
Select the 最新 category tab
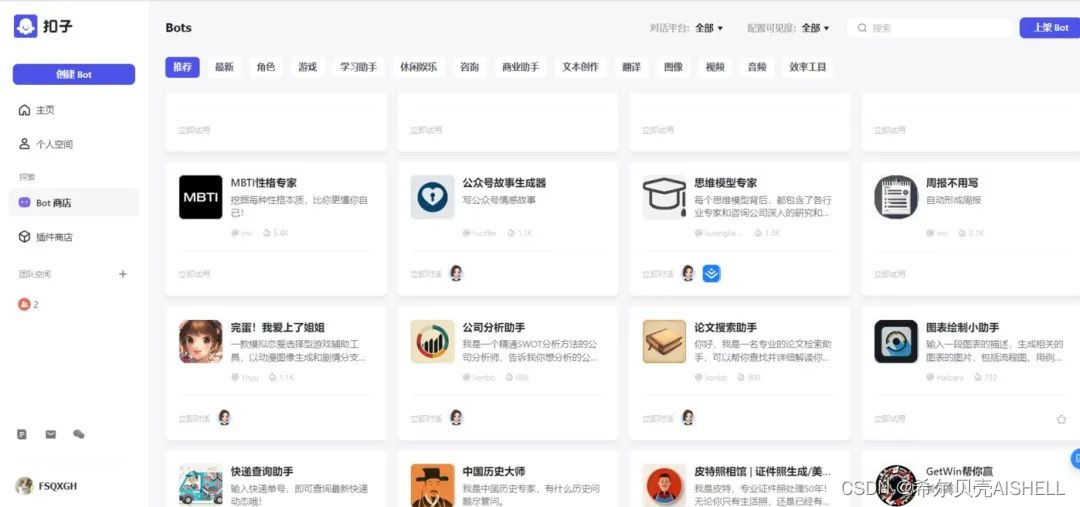tap(224, 68)
